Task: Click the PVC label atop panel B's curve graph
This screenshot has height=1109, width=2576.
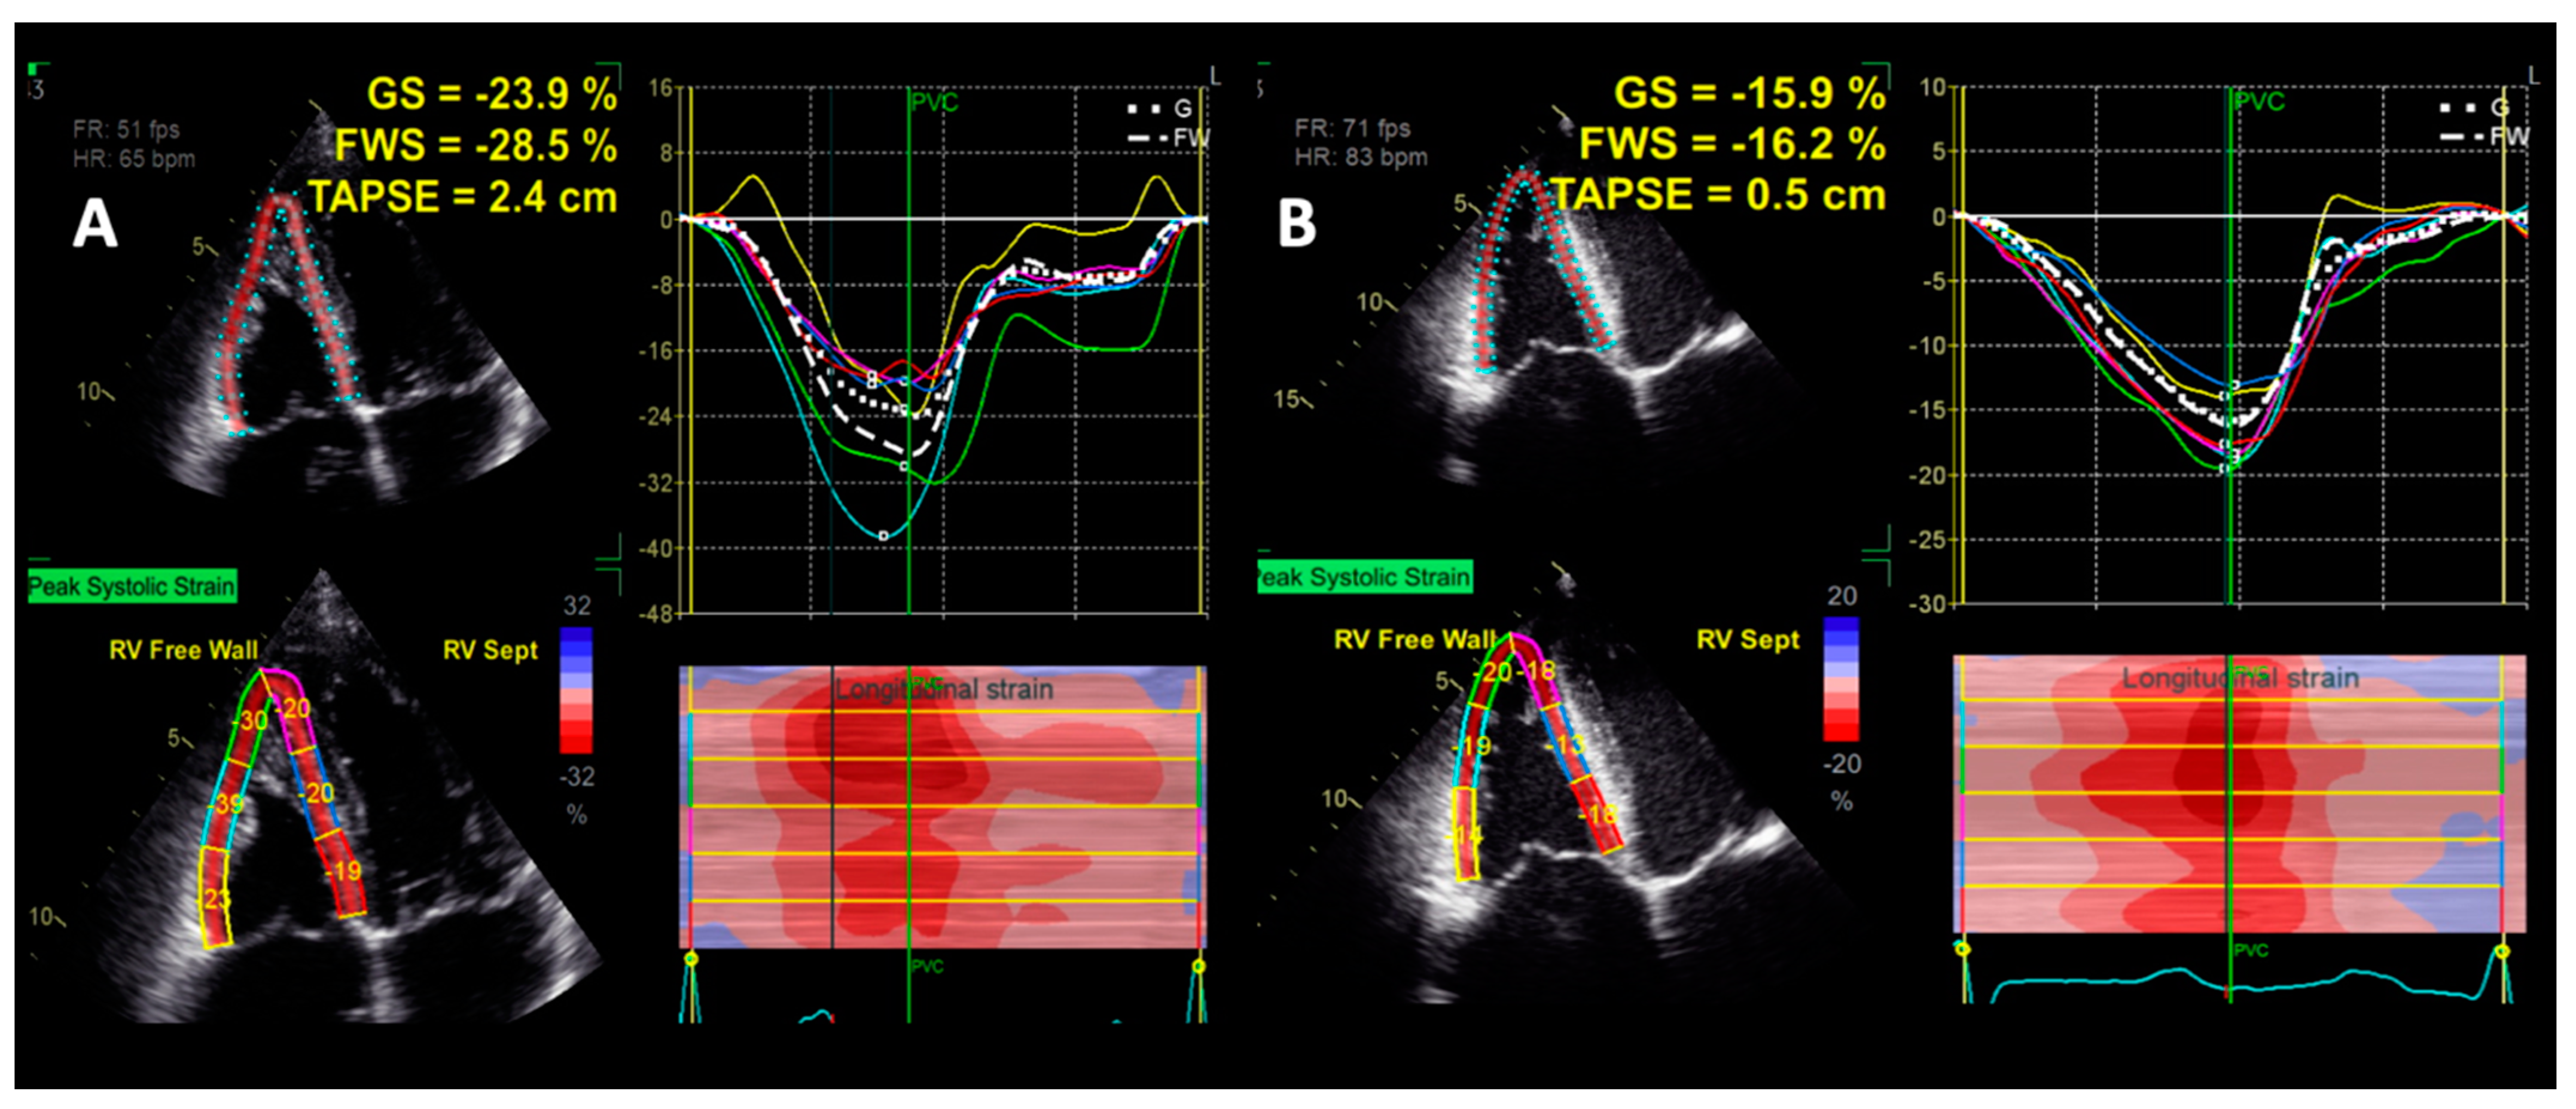Action: point(2259,102)
